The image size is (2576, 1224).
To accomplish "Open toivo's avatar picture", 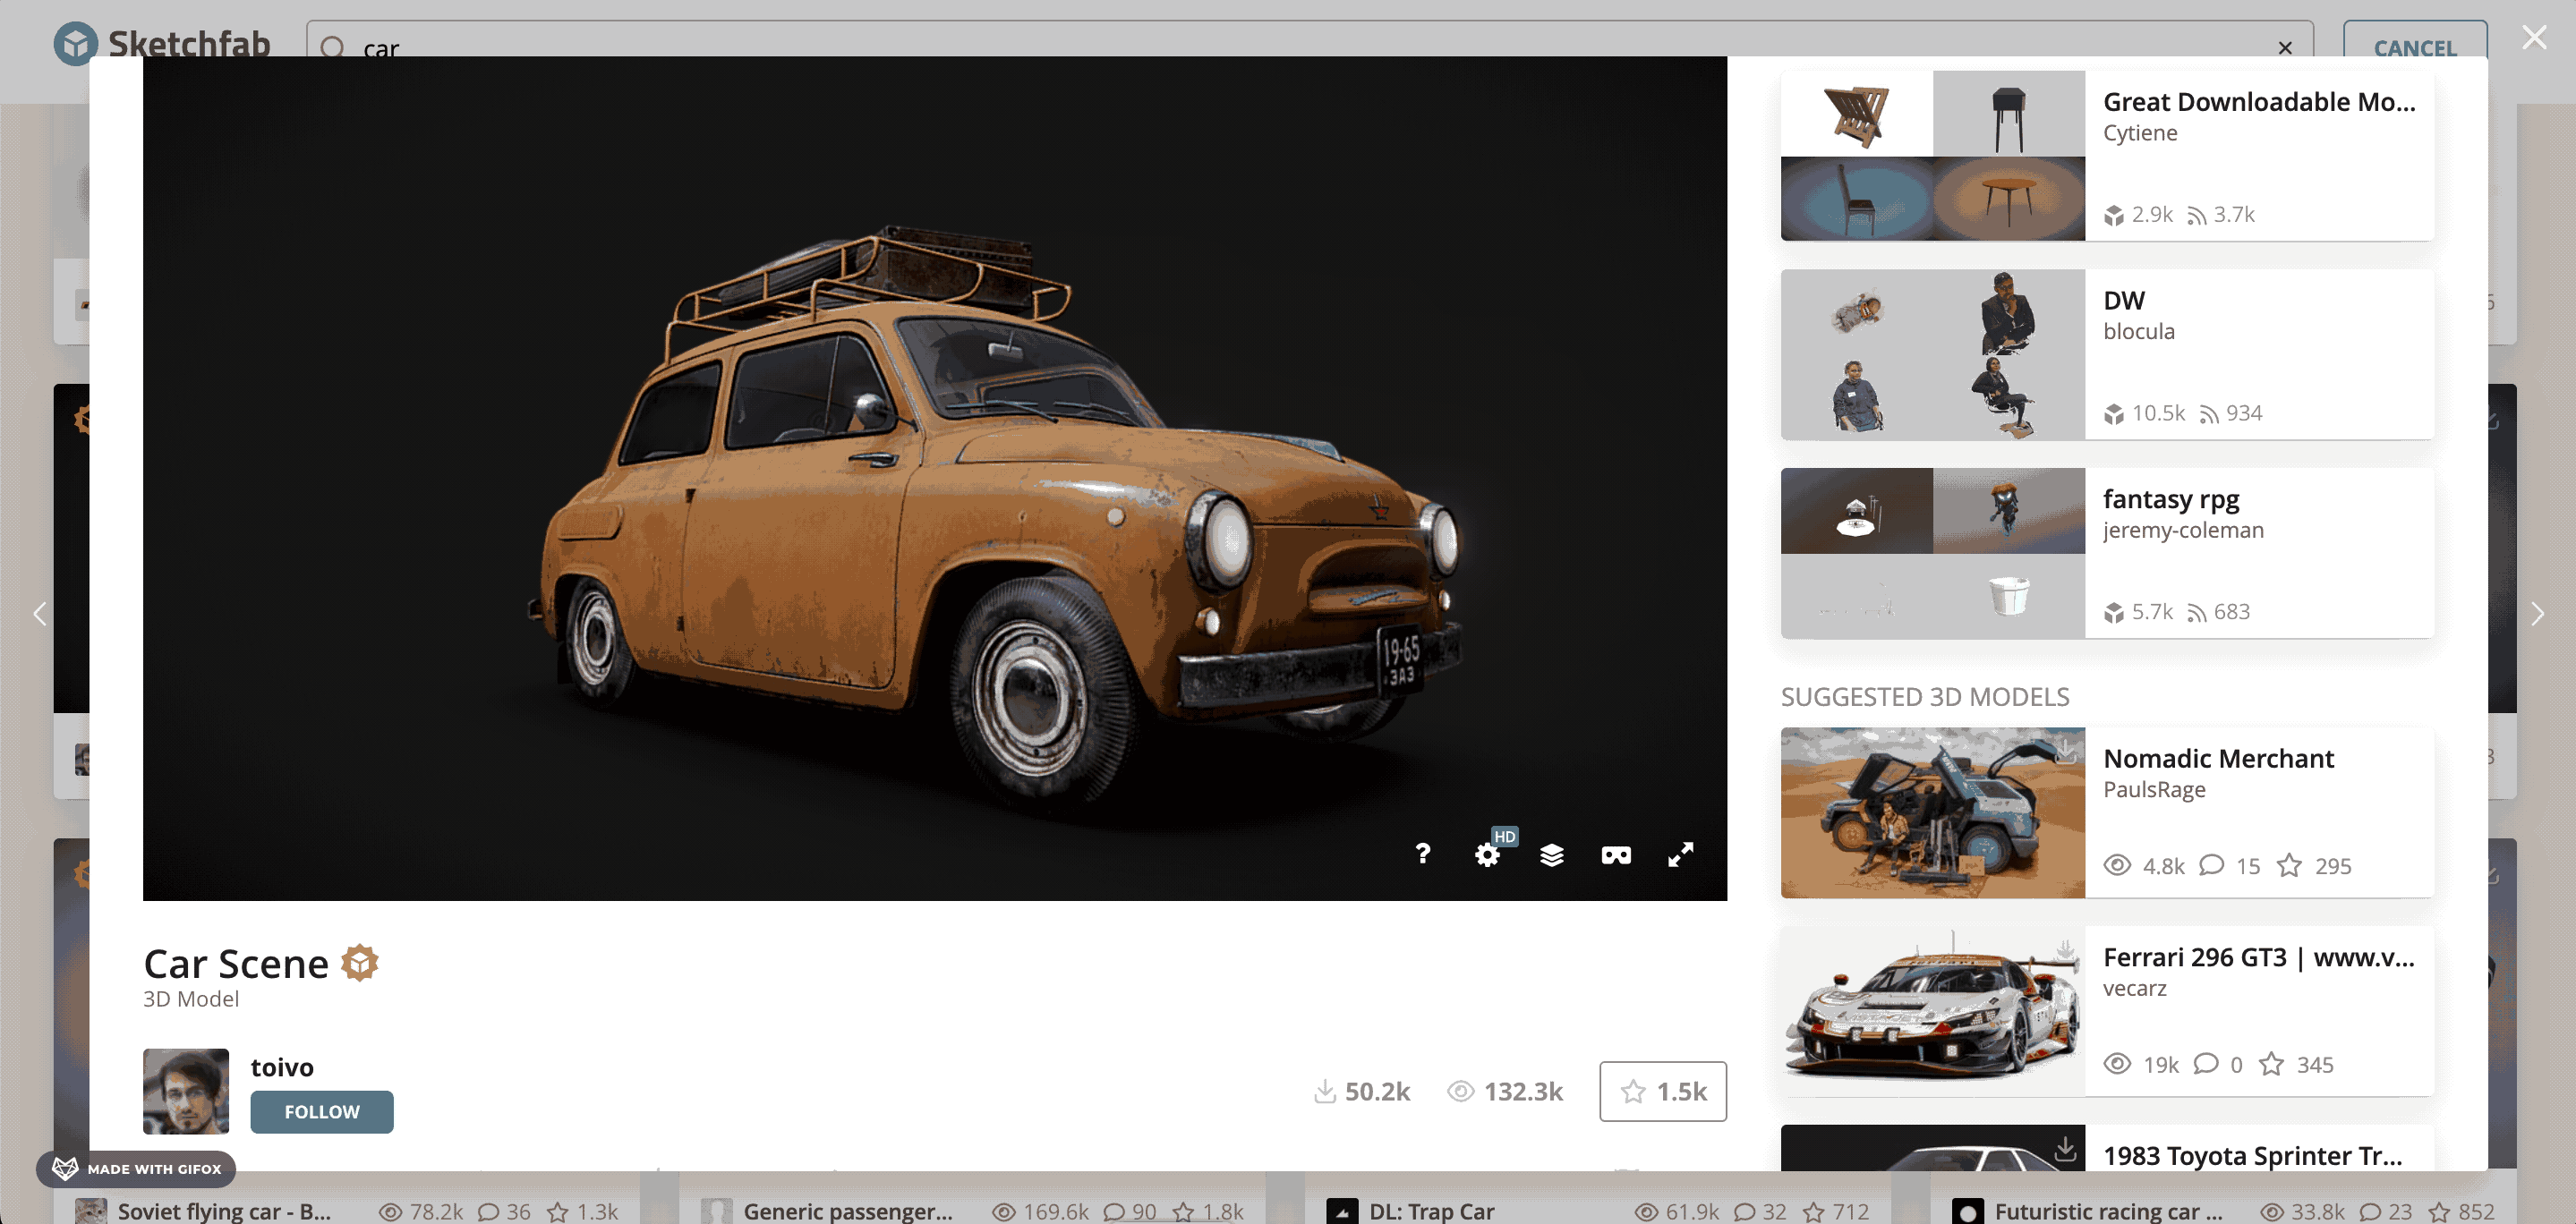I will click(x=186, y=1091).
